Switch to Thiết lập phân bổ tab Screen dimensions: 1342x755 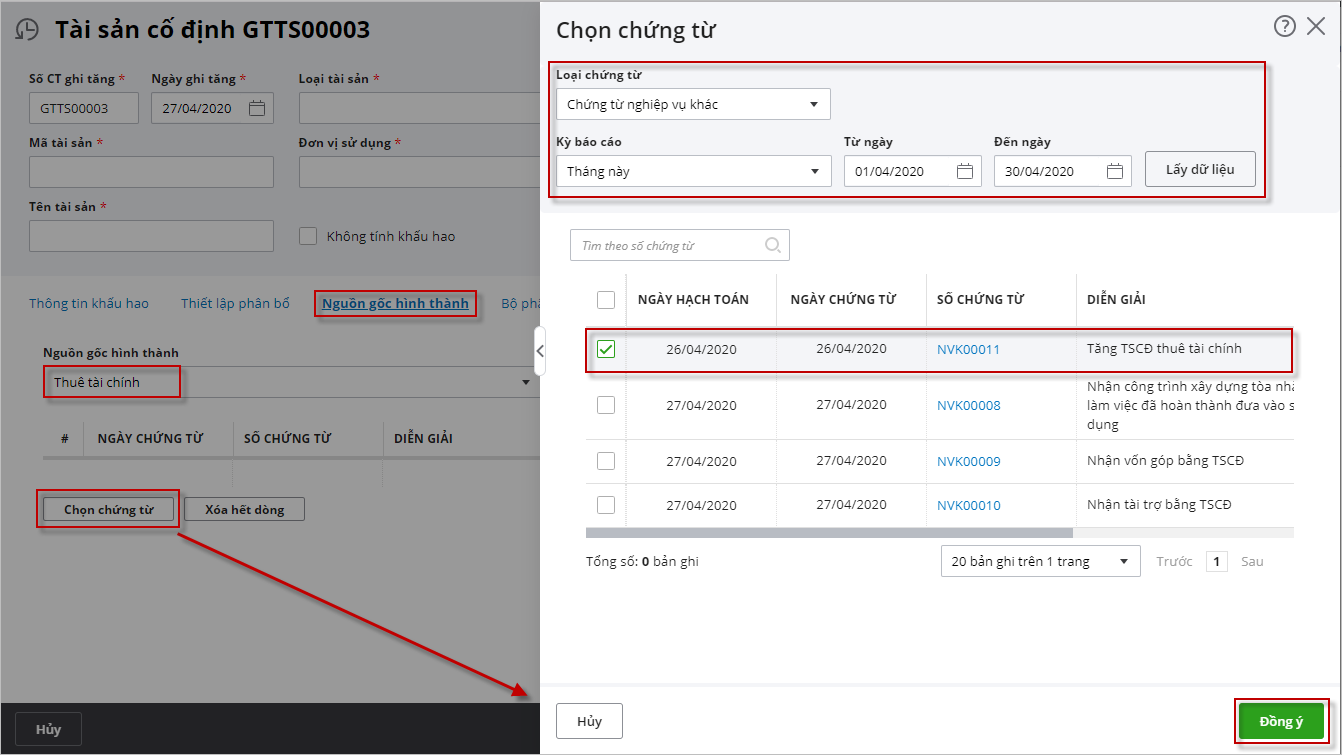coord(235,303)
